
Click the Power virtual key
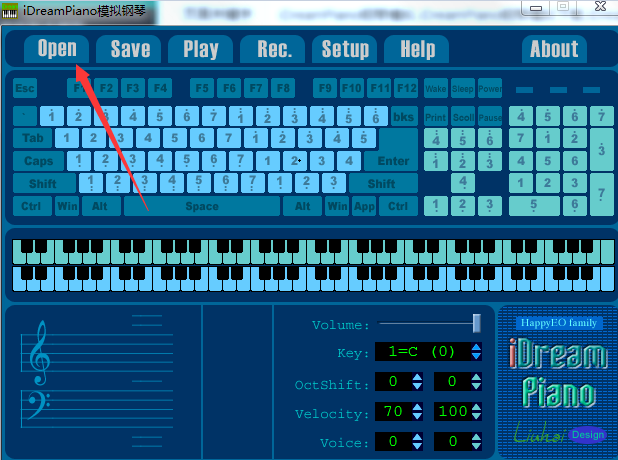click(490, 88)
